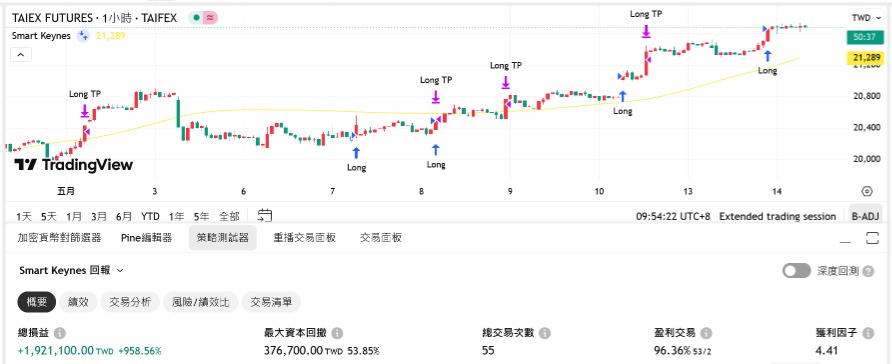Collapse the indicator legend chevron
This screenshot has height=364, width=892.
[20, 55]
